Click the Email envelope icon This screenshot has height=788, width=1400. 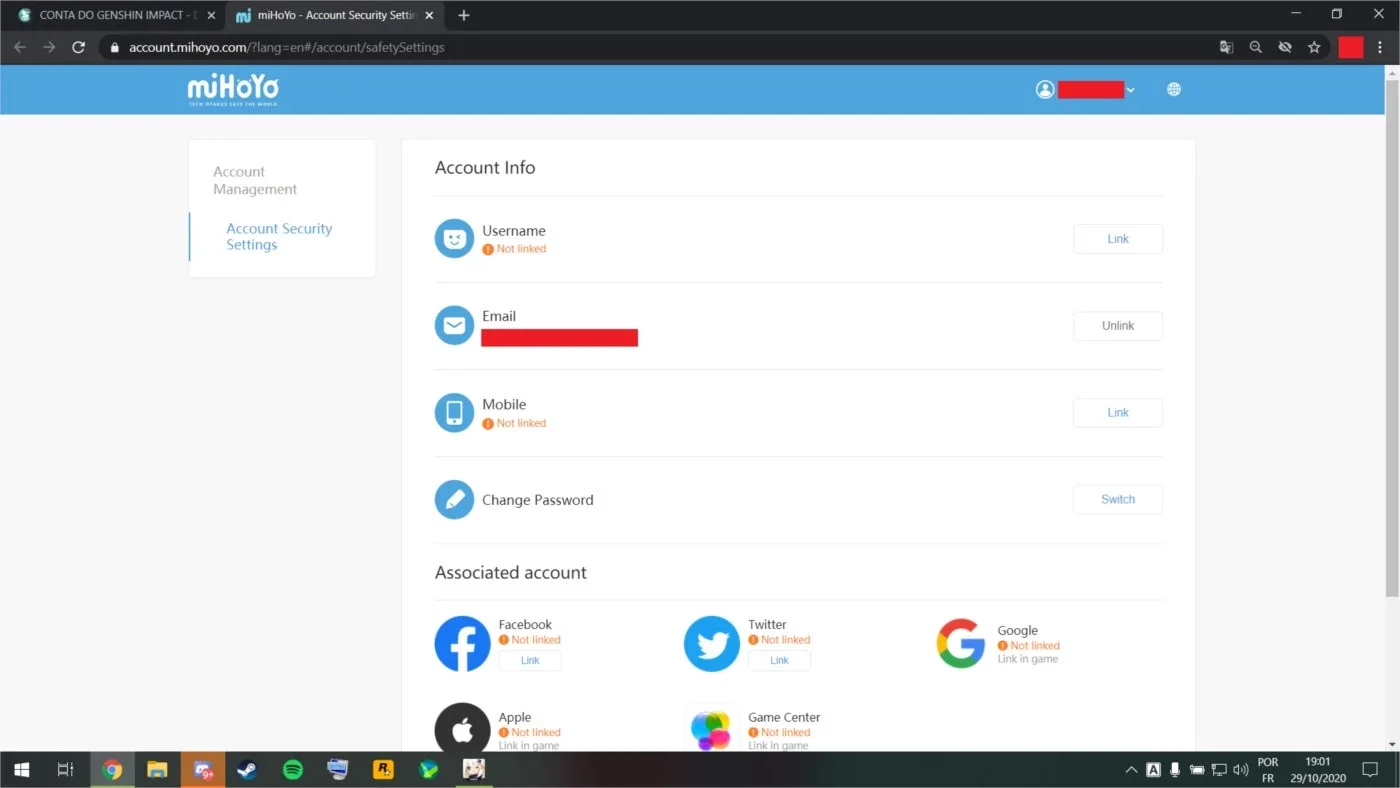(454, 326)
